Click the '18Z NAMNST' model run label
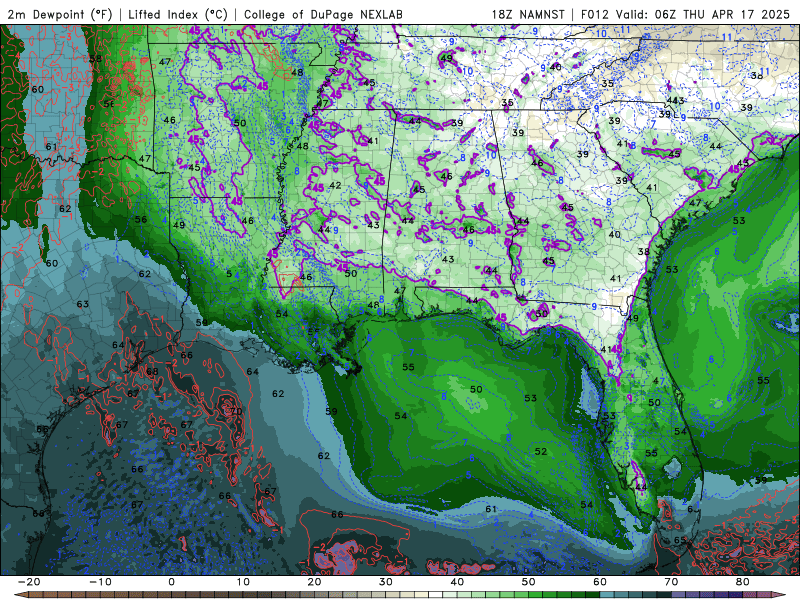Image resolution: width=800 pixels, height=600 pixels. pyautogui.click(x=528, y=14)
